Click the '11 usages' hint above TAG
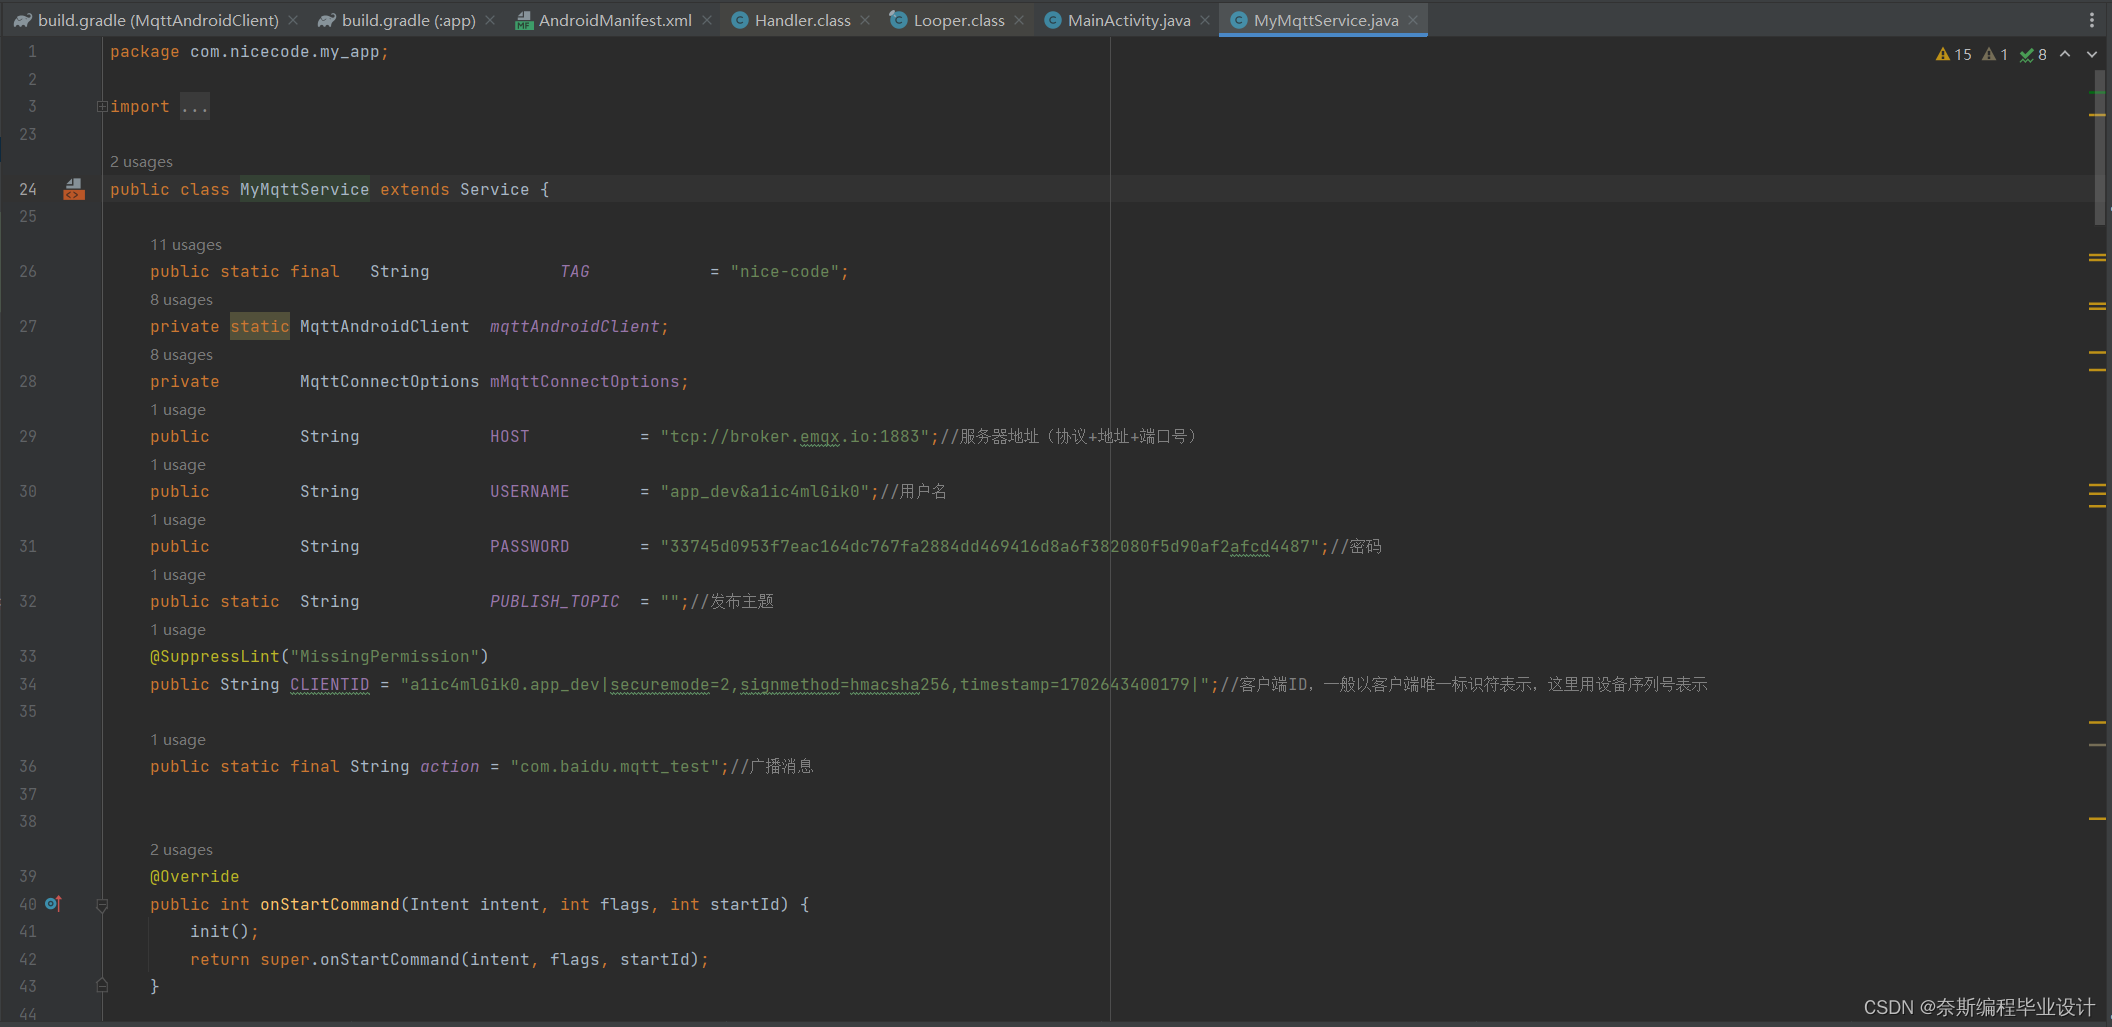This screenshot has height=1027, width=2112. click(x=186, y=245)
